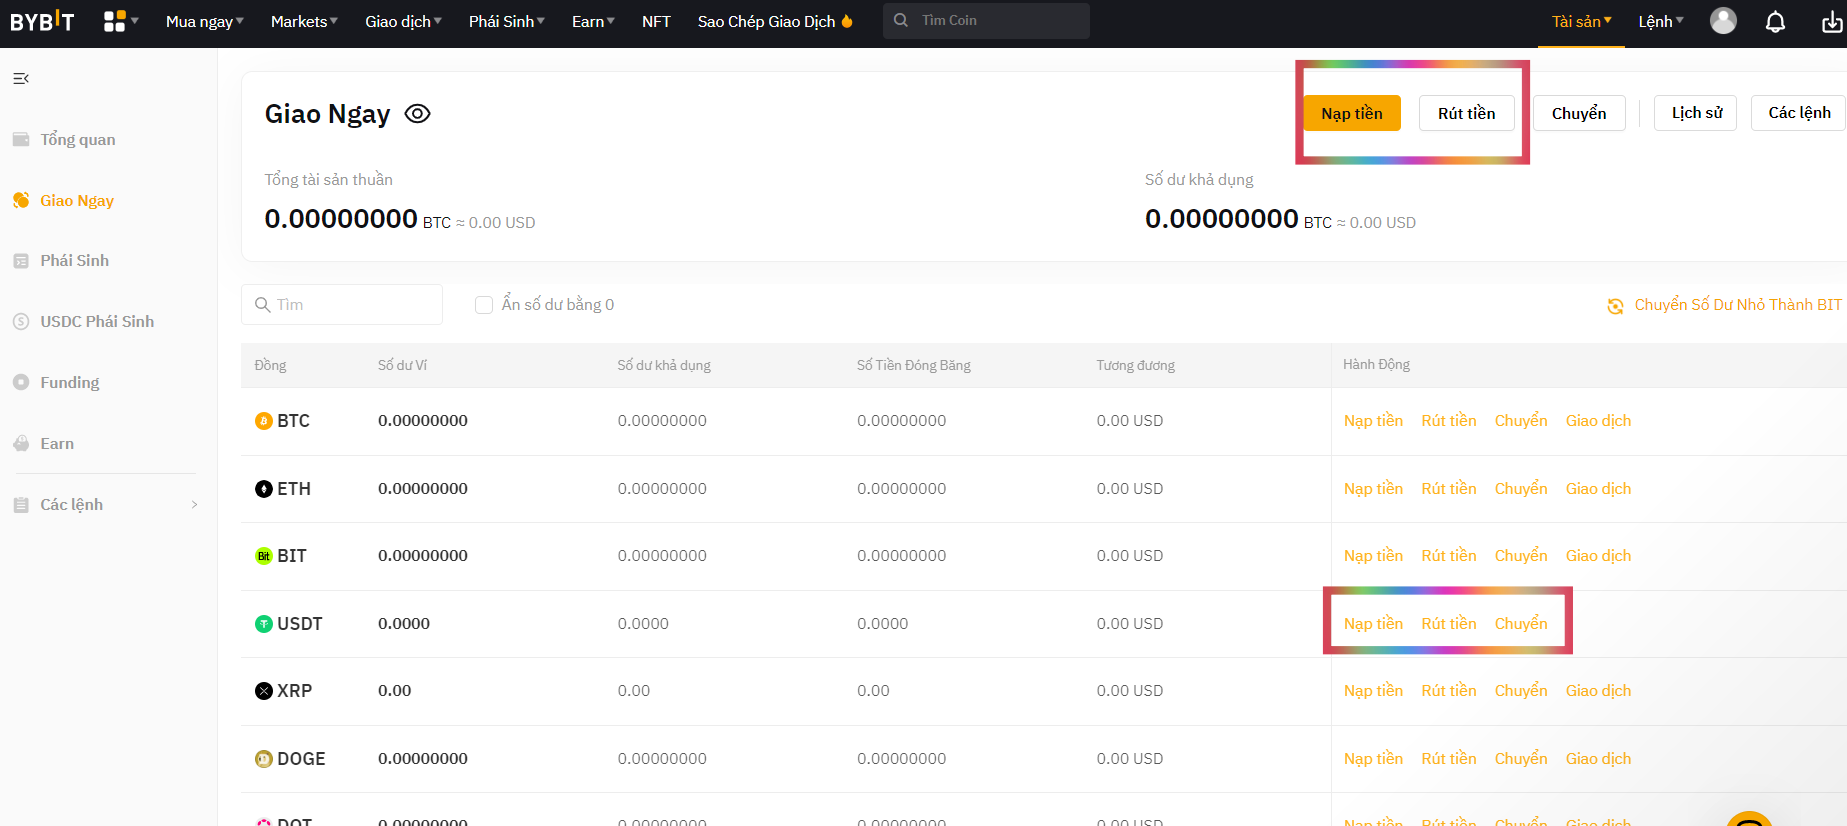Expand the Phái Sinh top menu dropdown
This screenshot has height=826, width=1847.
click(x=506, y=21)
